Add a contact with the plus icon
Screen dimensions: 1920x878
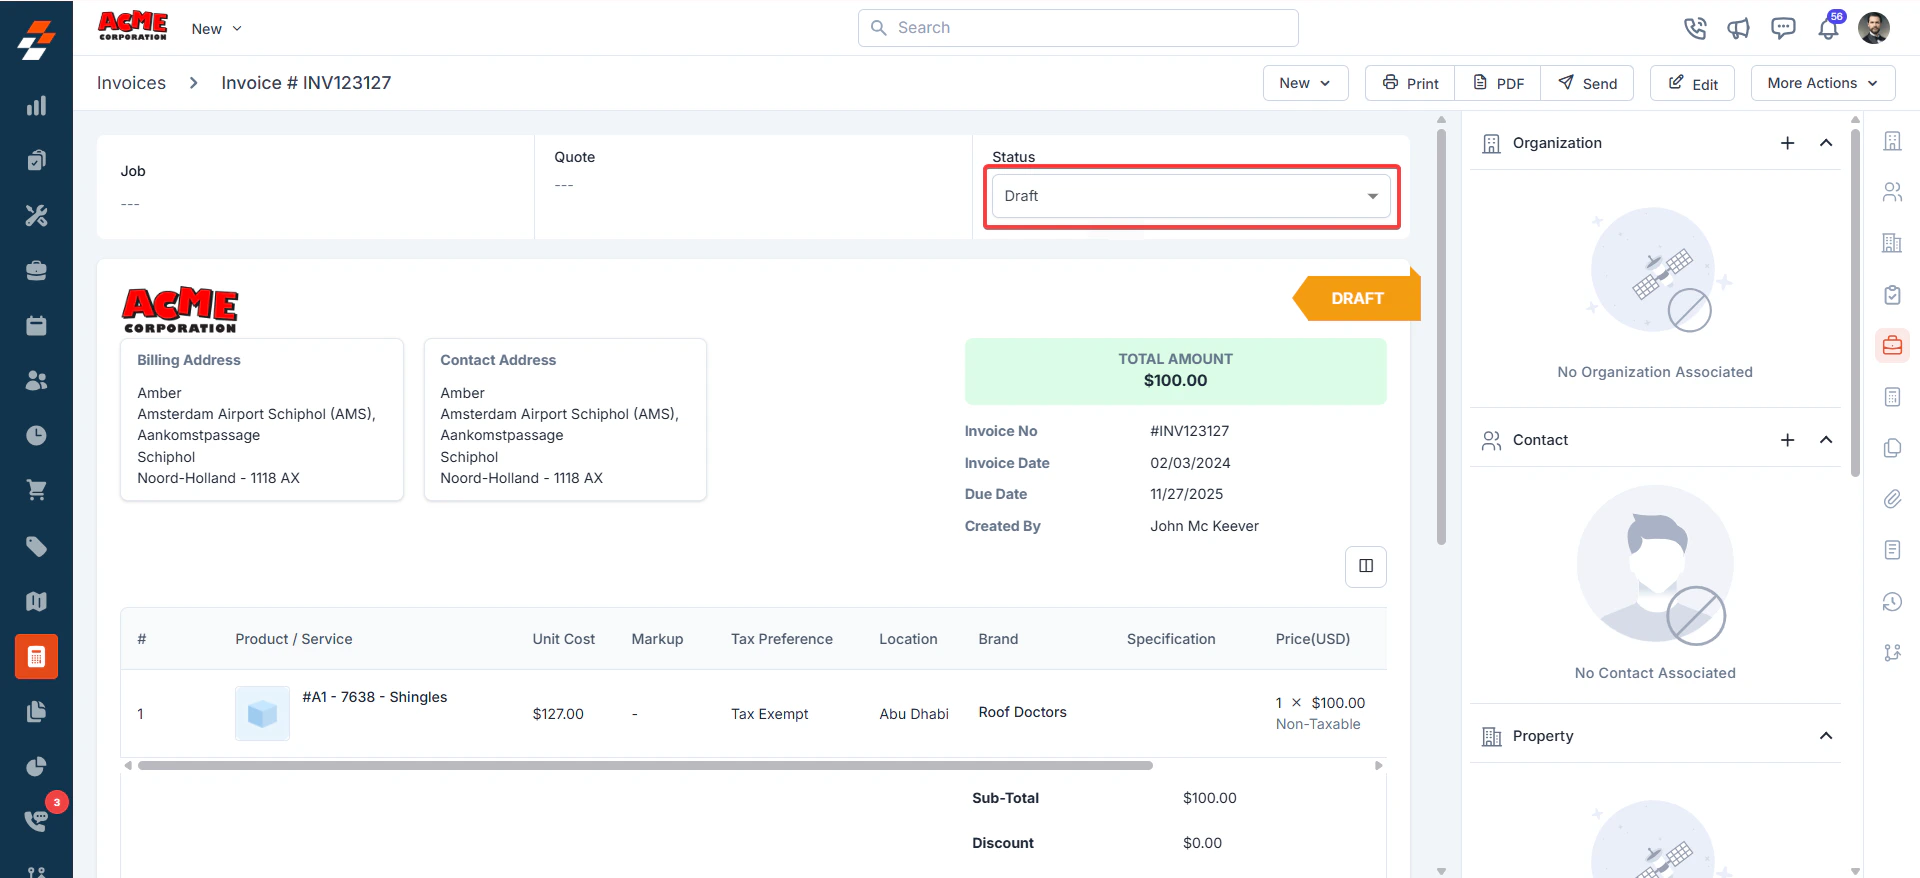click(x=1788, y=440)
